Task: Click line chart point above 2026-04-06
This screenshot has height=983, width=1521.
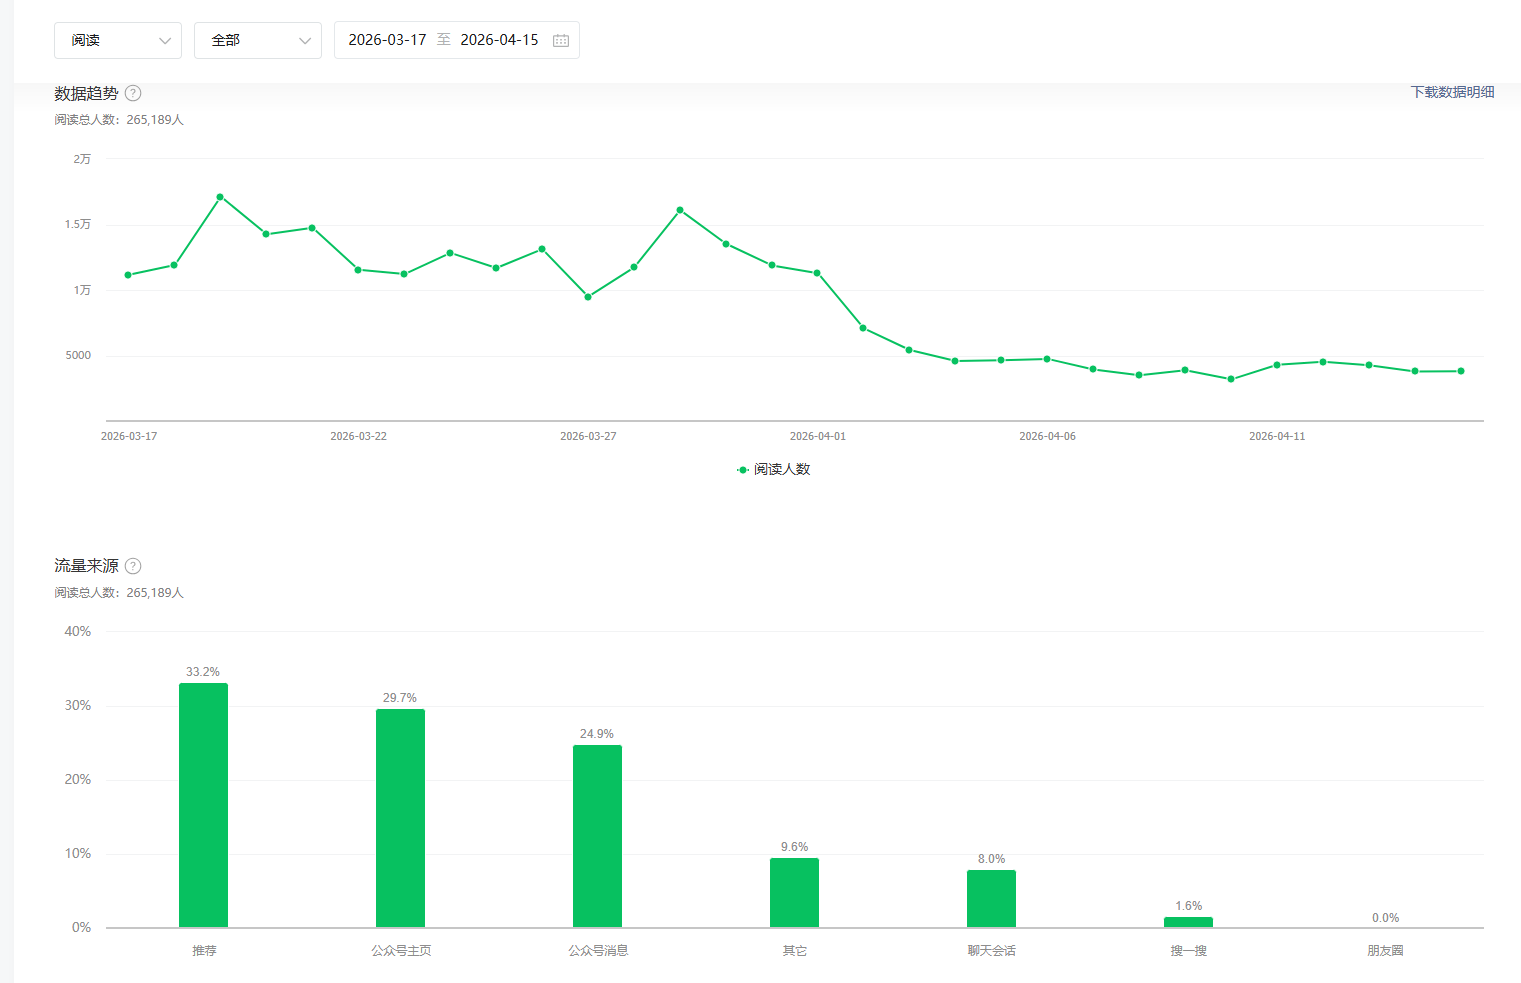Action: (x=1047, y=359)
